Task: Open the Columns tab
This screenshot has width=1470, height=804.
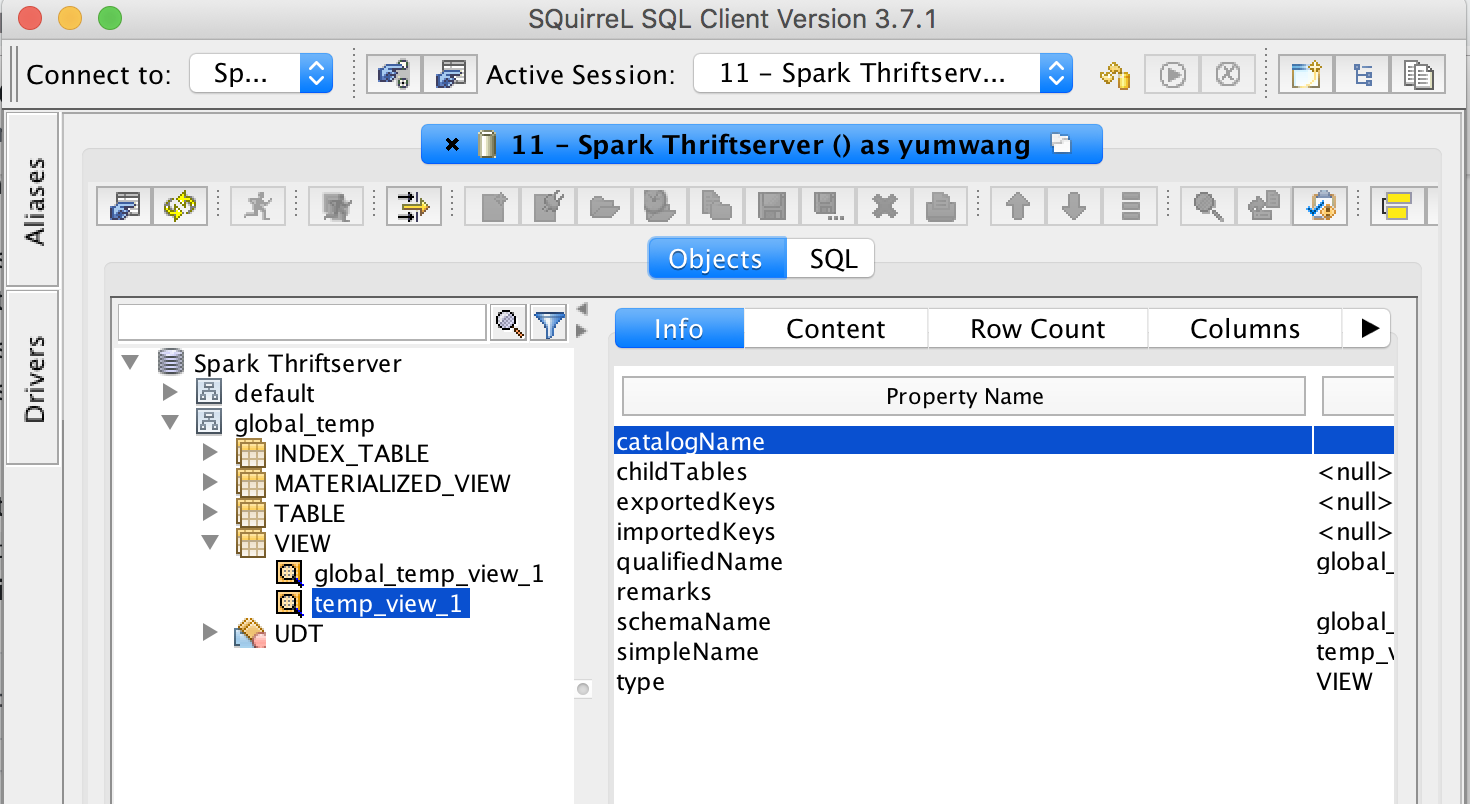Action: click(1245, 328)
